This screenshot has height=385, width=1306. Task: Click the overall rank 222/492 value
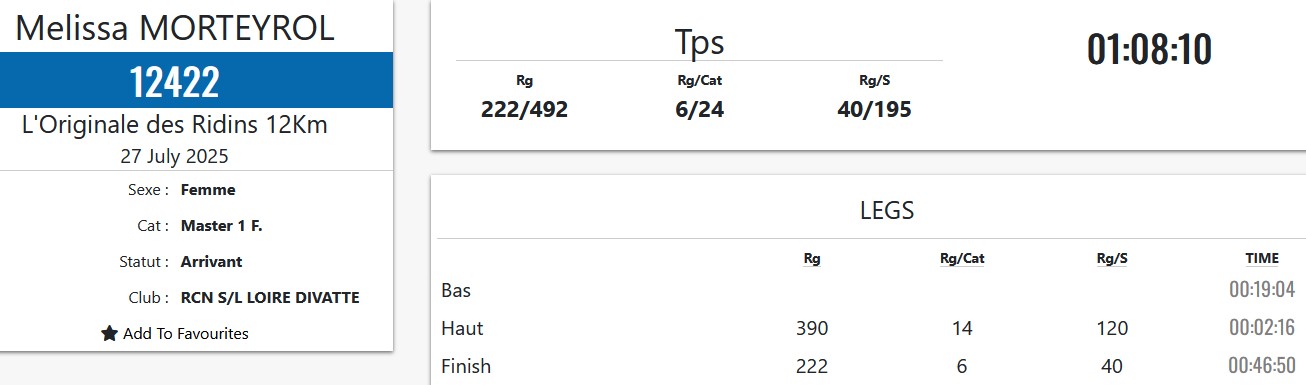click(524, 110)
